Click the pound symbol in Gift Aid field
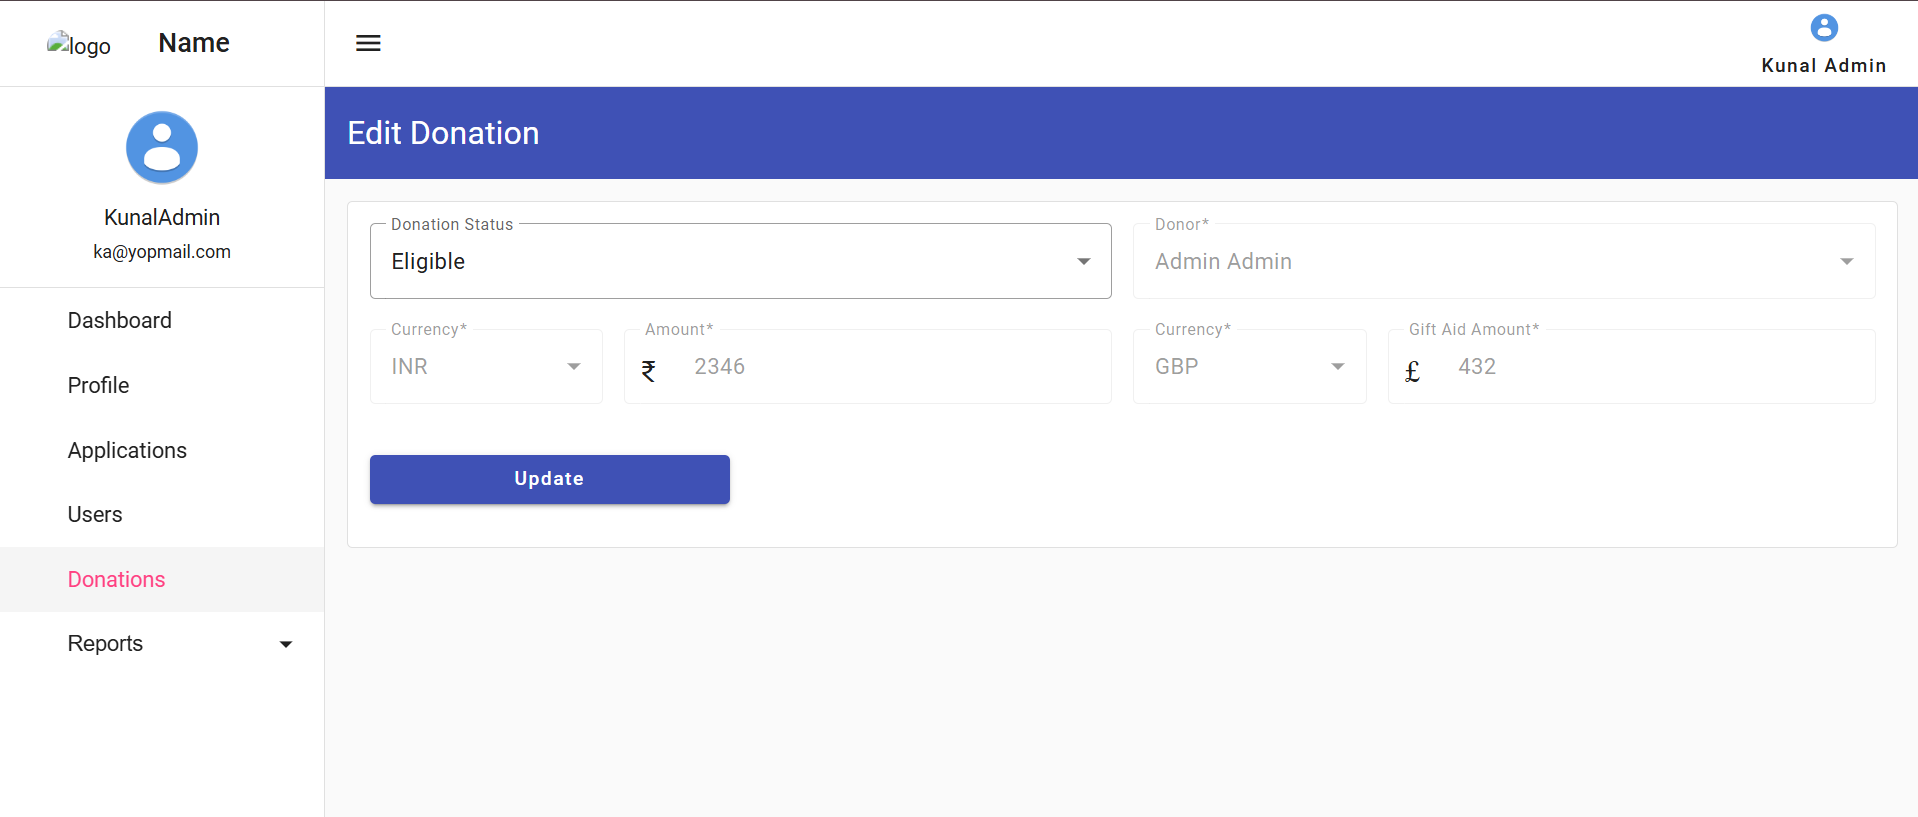The width and height of the screenshot is (1918, 817). click(x=1412, y=372)
